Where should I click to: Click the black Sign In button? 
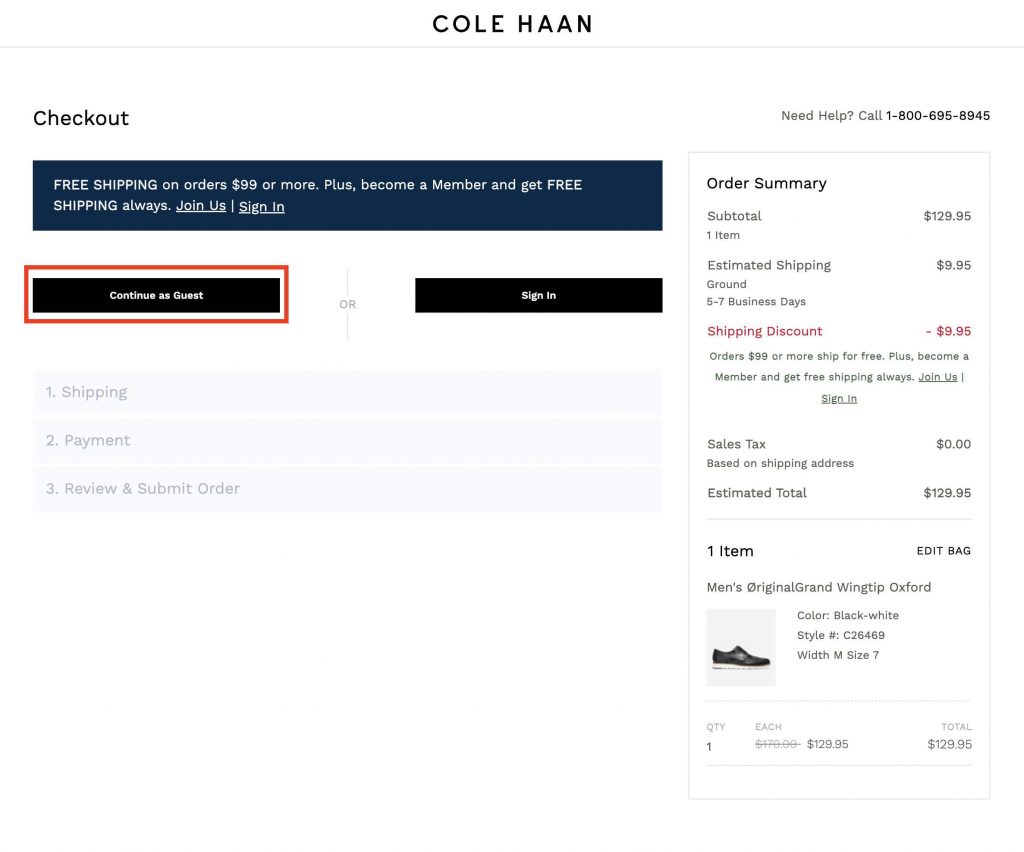(x=538, y=295)
